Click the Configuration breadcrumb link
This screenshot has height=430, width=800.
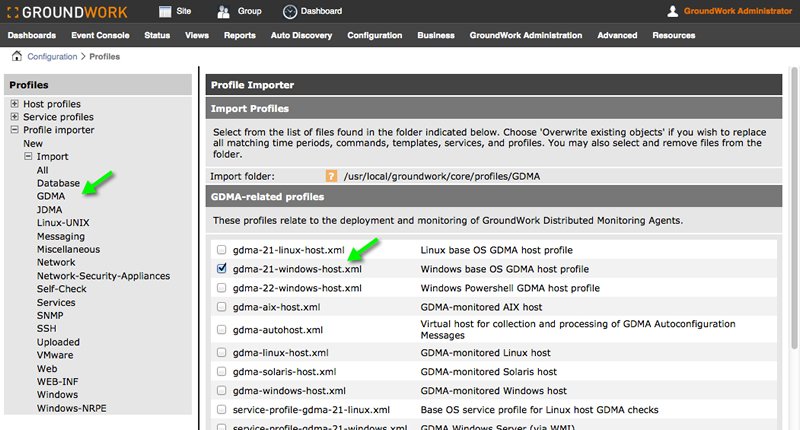pos(52,57)
